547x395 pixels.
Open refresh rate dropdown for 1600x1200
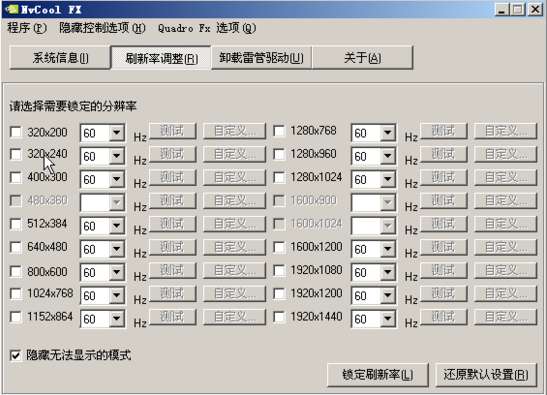tap(373, 249)
